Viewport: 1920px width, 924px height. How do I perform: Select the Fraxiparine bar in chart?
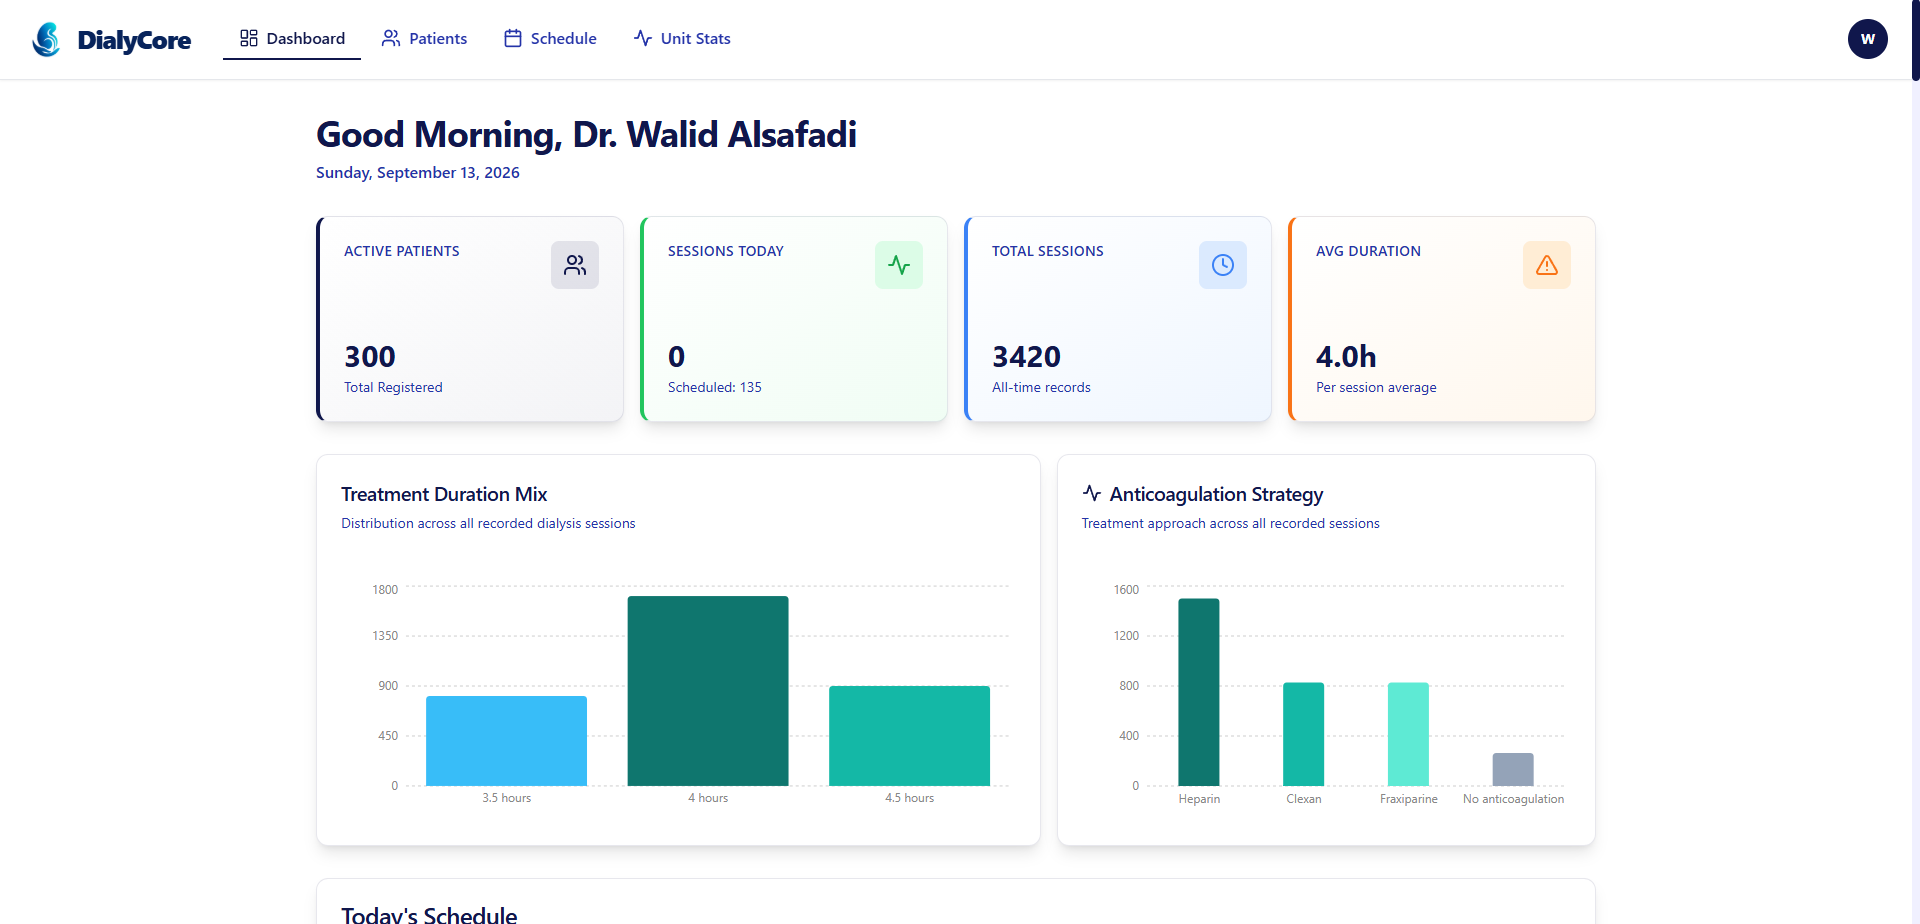1408,734
